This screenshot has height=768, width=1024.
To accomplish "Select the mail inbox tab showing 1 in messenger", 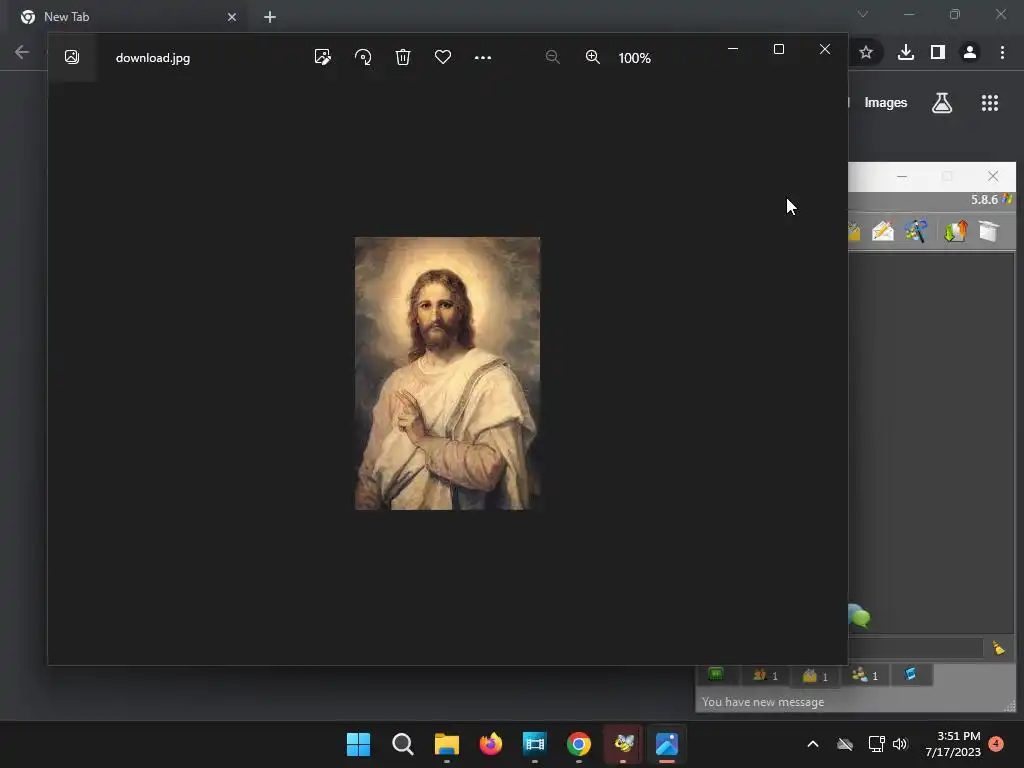I will click(x=815, y=676).
